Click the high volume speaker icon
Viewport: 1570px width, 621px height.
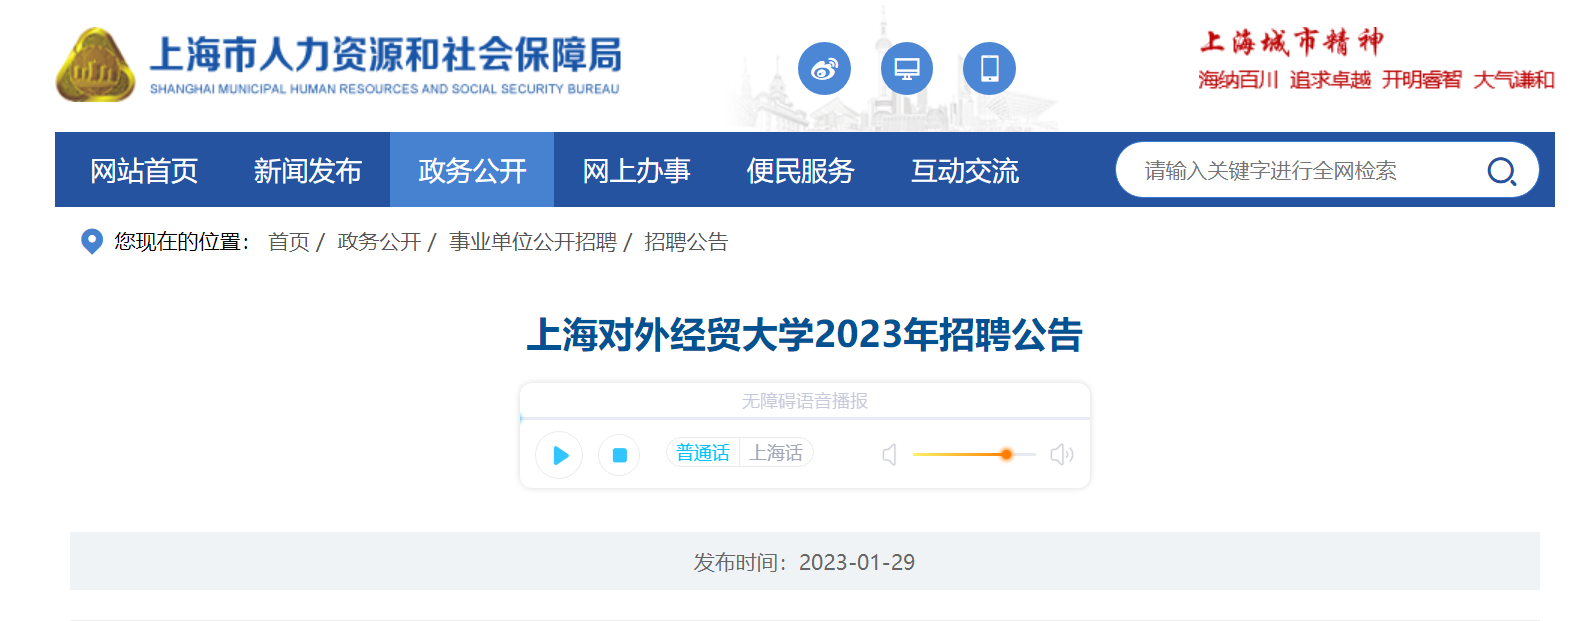[x=1061, y=455]
